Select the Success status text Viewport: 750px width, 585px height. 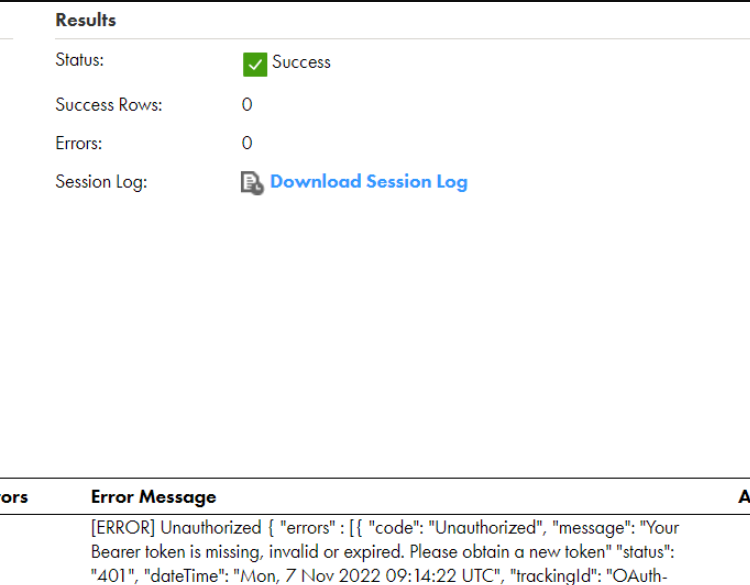[x=301, y=62]
